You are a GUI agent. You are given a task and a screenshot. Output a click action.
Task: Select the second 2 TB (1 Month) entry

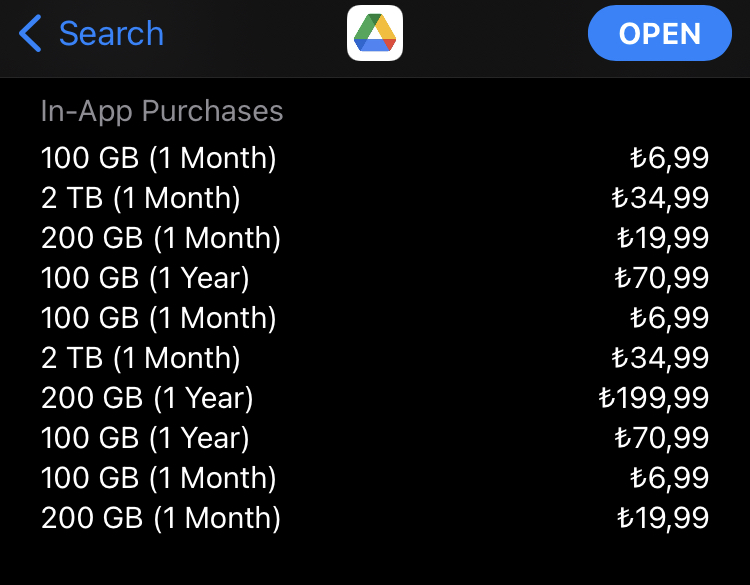click(375, 358)
